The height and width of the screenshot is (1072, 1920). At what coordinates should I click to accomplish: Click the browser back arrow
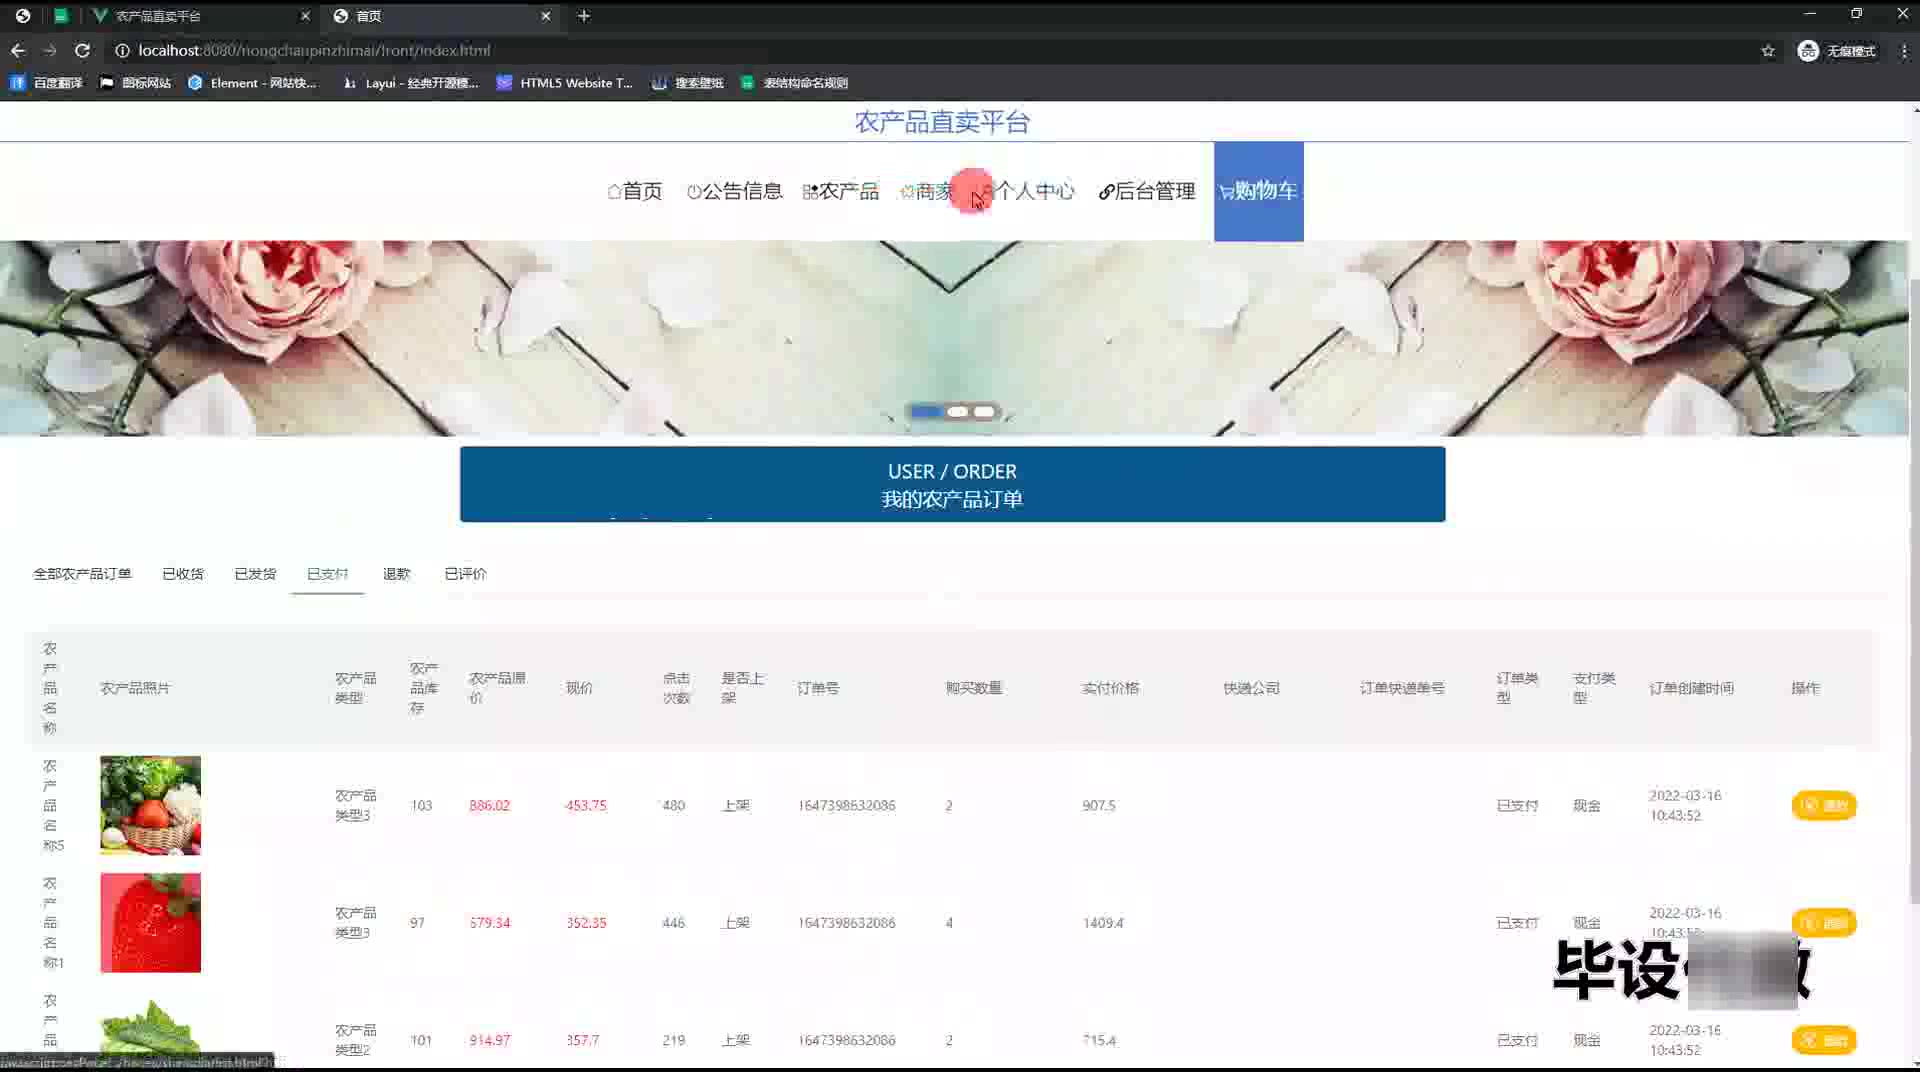18,50
